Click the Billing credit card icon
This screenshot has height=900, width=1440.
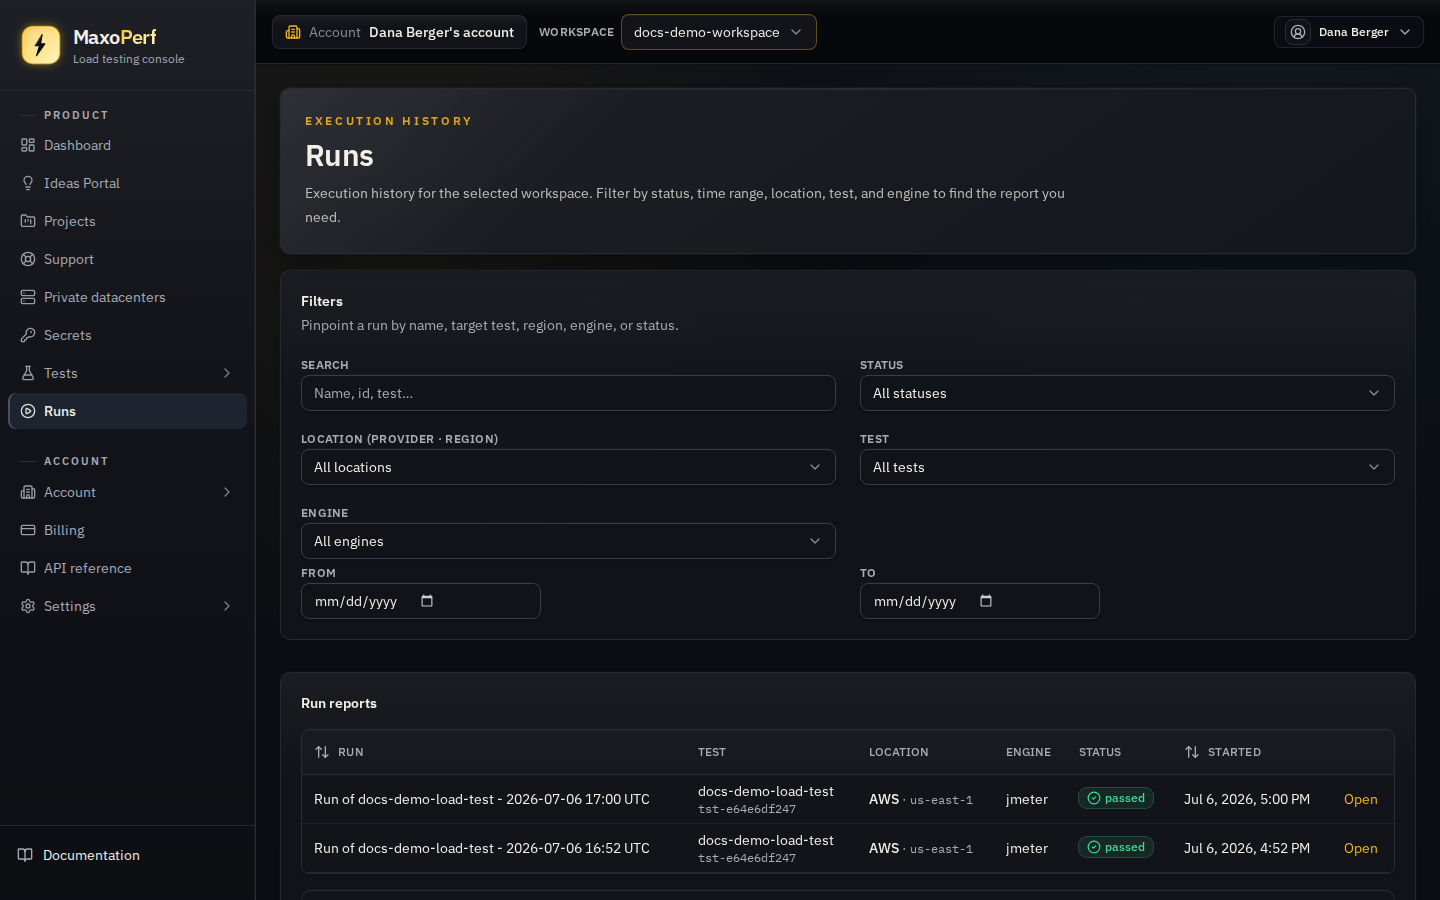[28, 530]
